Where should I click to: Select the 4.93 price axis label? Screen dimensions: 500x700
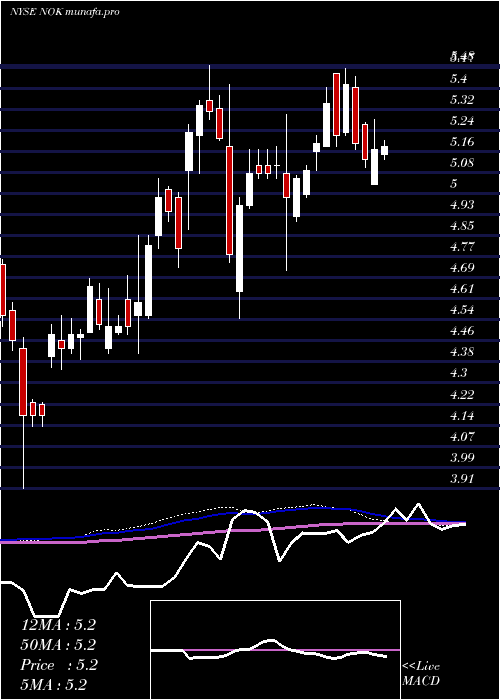(x=462, y=205)
